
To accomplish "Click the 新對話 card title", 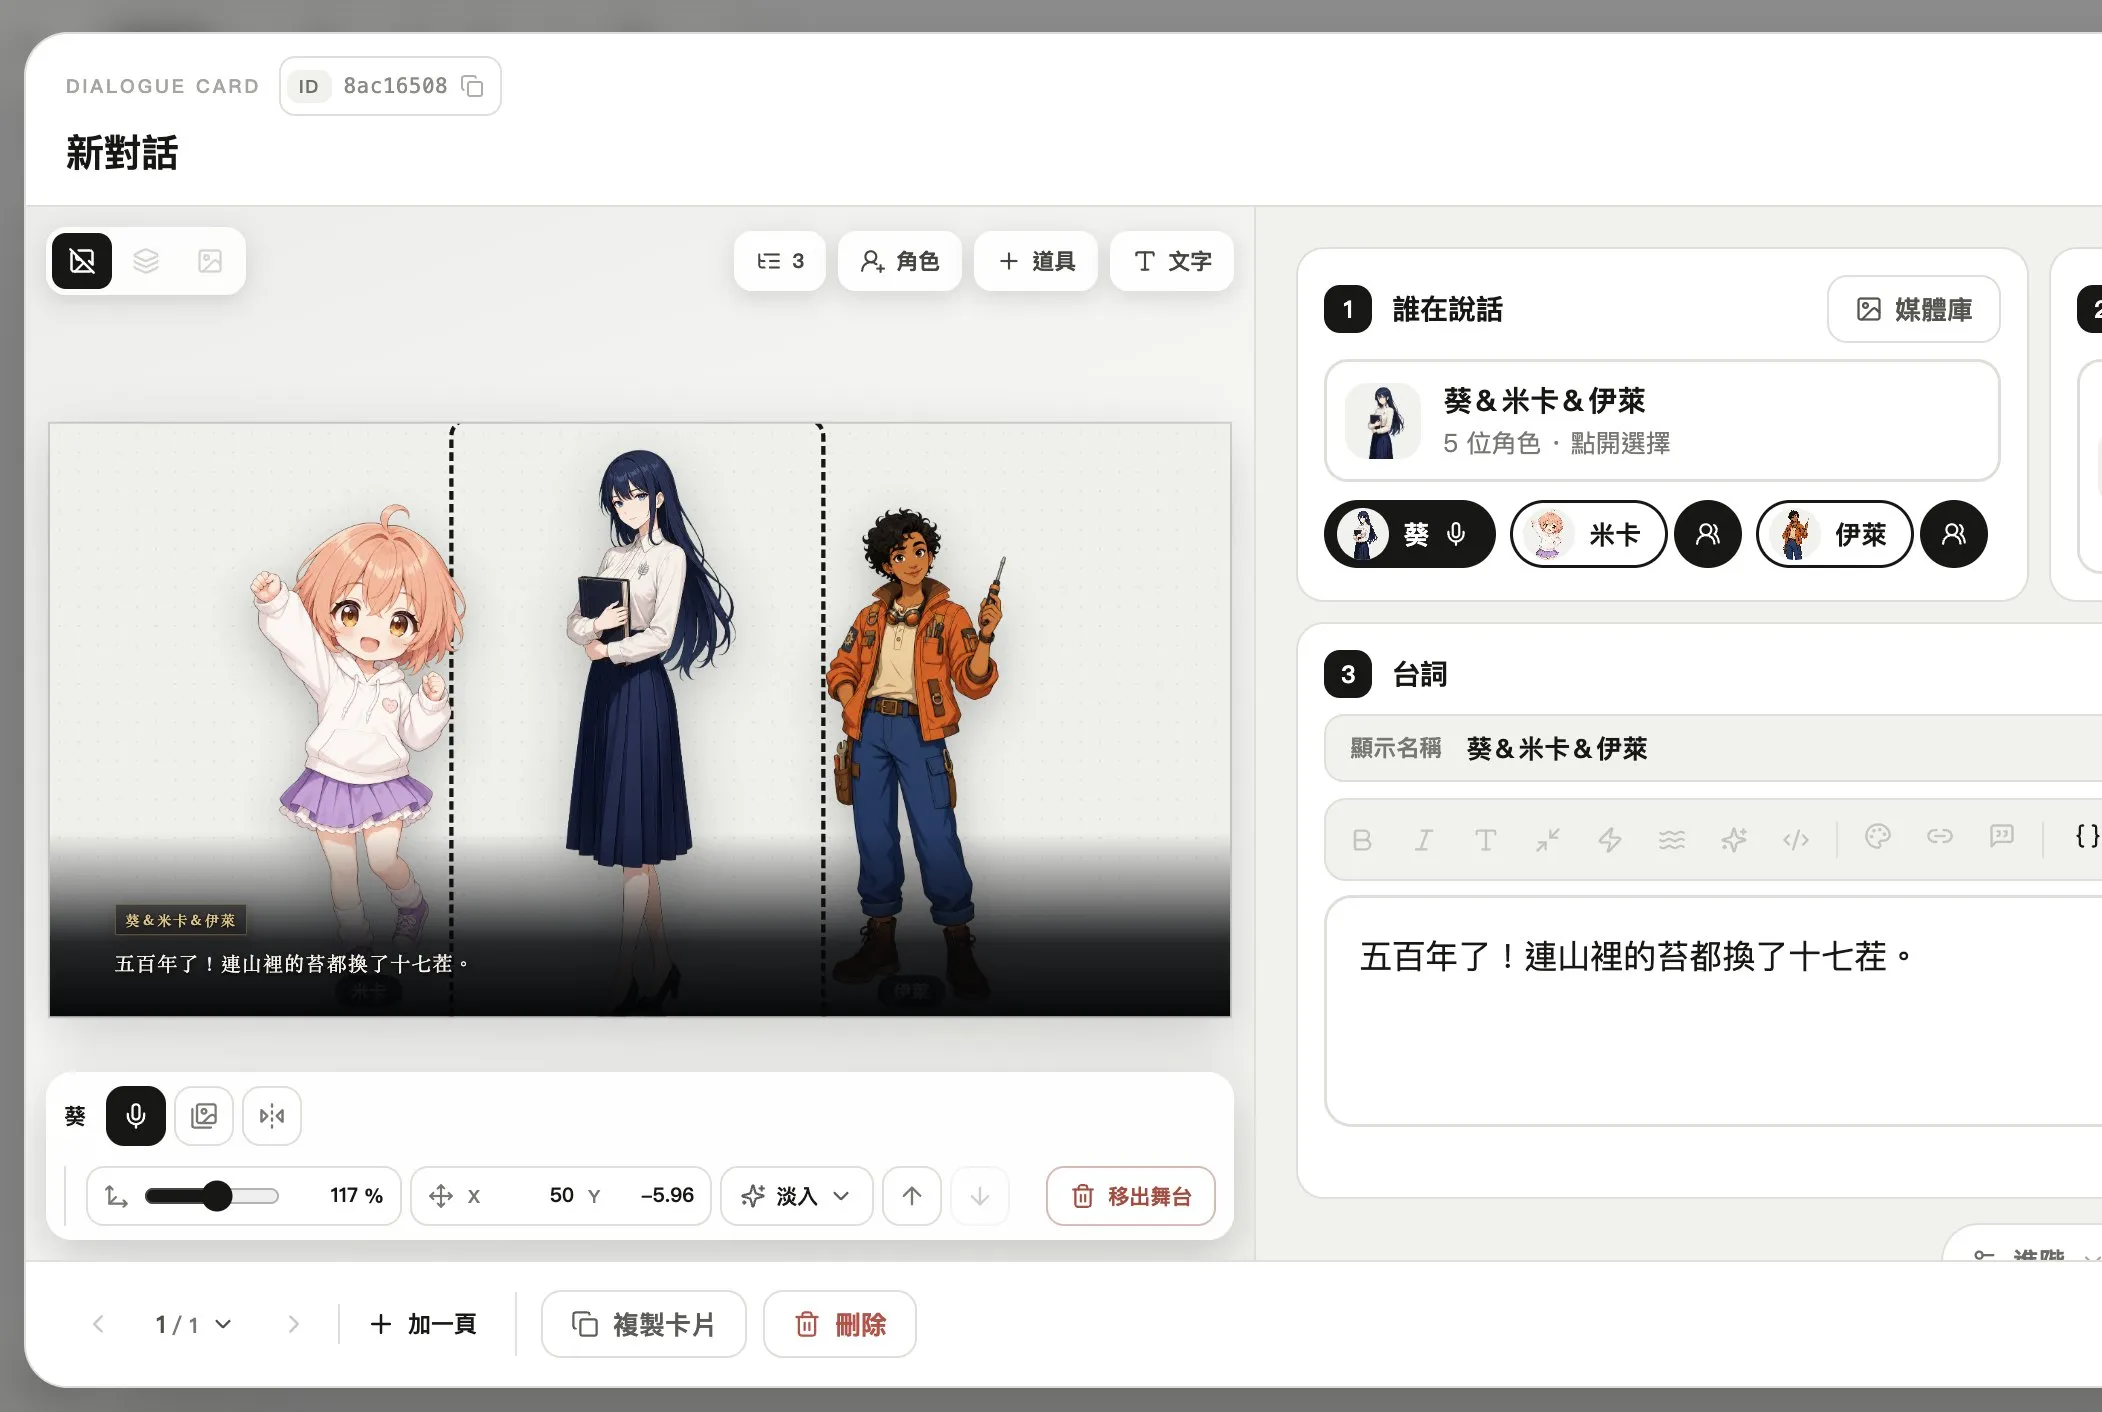I will pyautogui.click(x=122, y=153).
